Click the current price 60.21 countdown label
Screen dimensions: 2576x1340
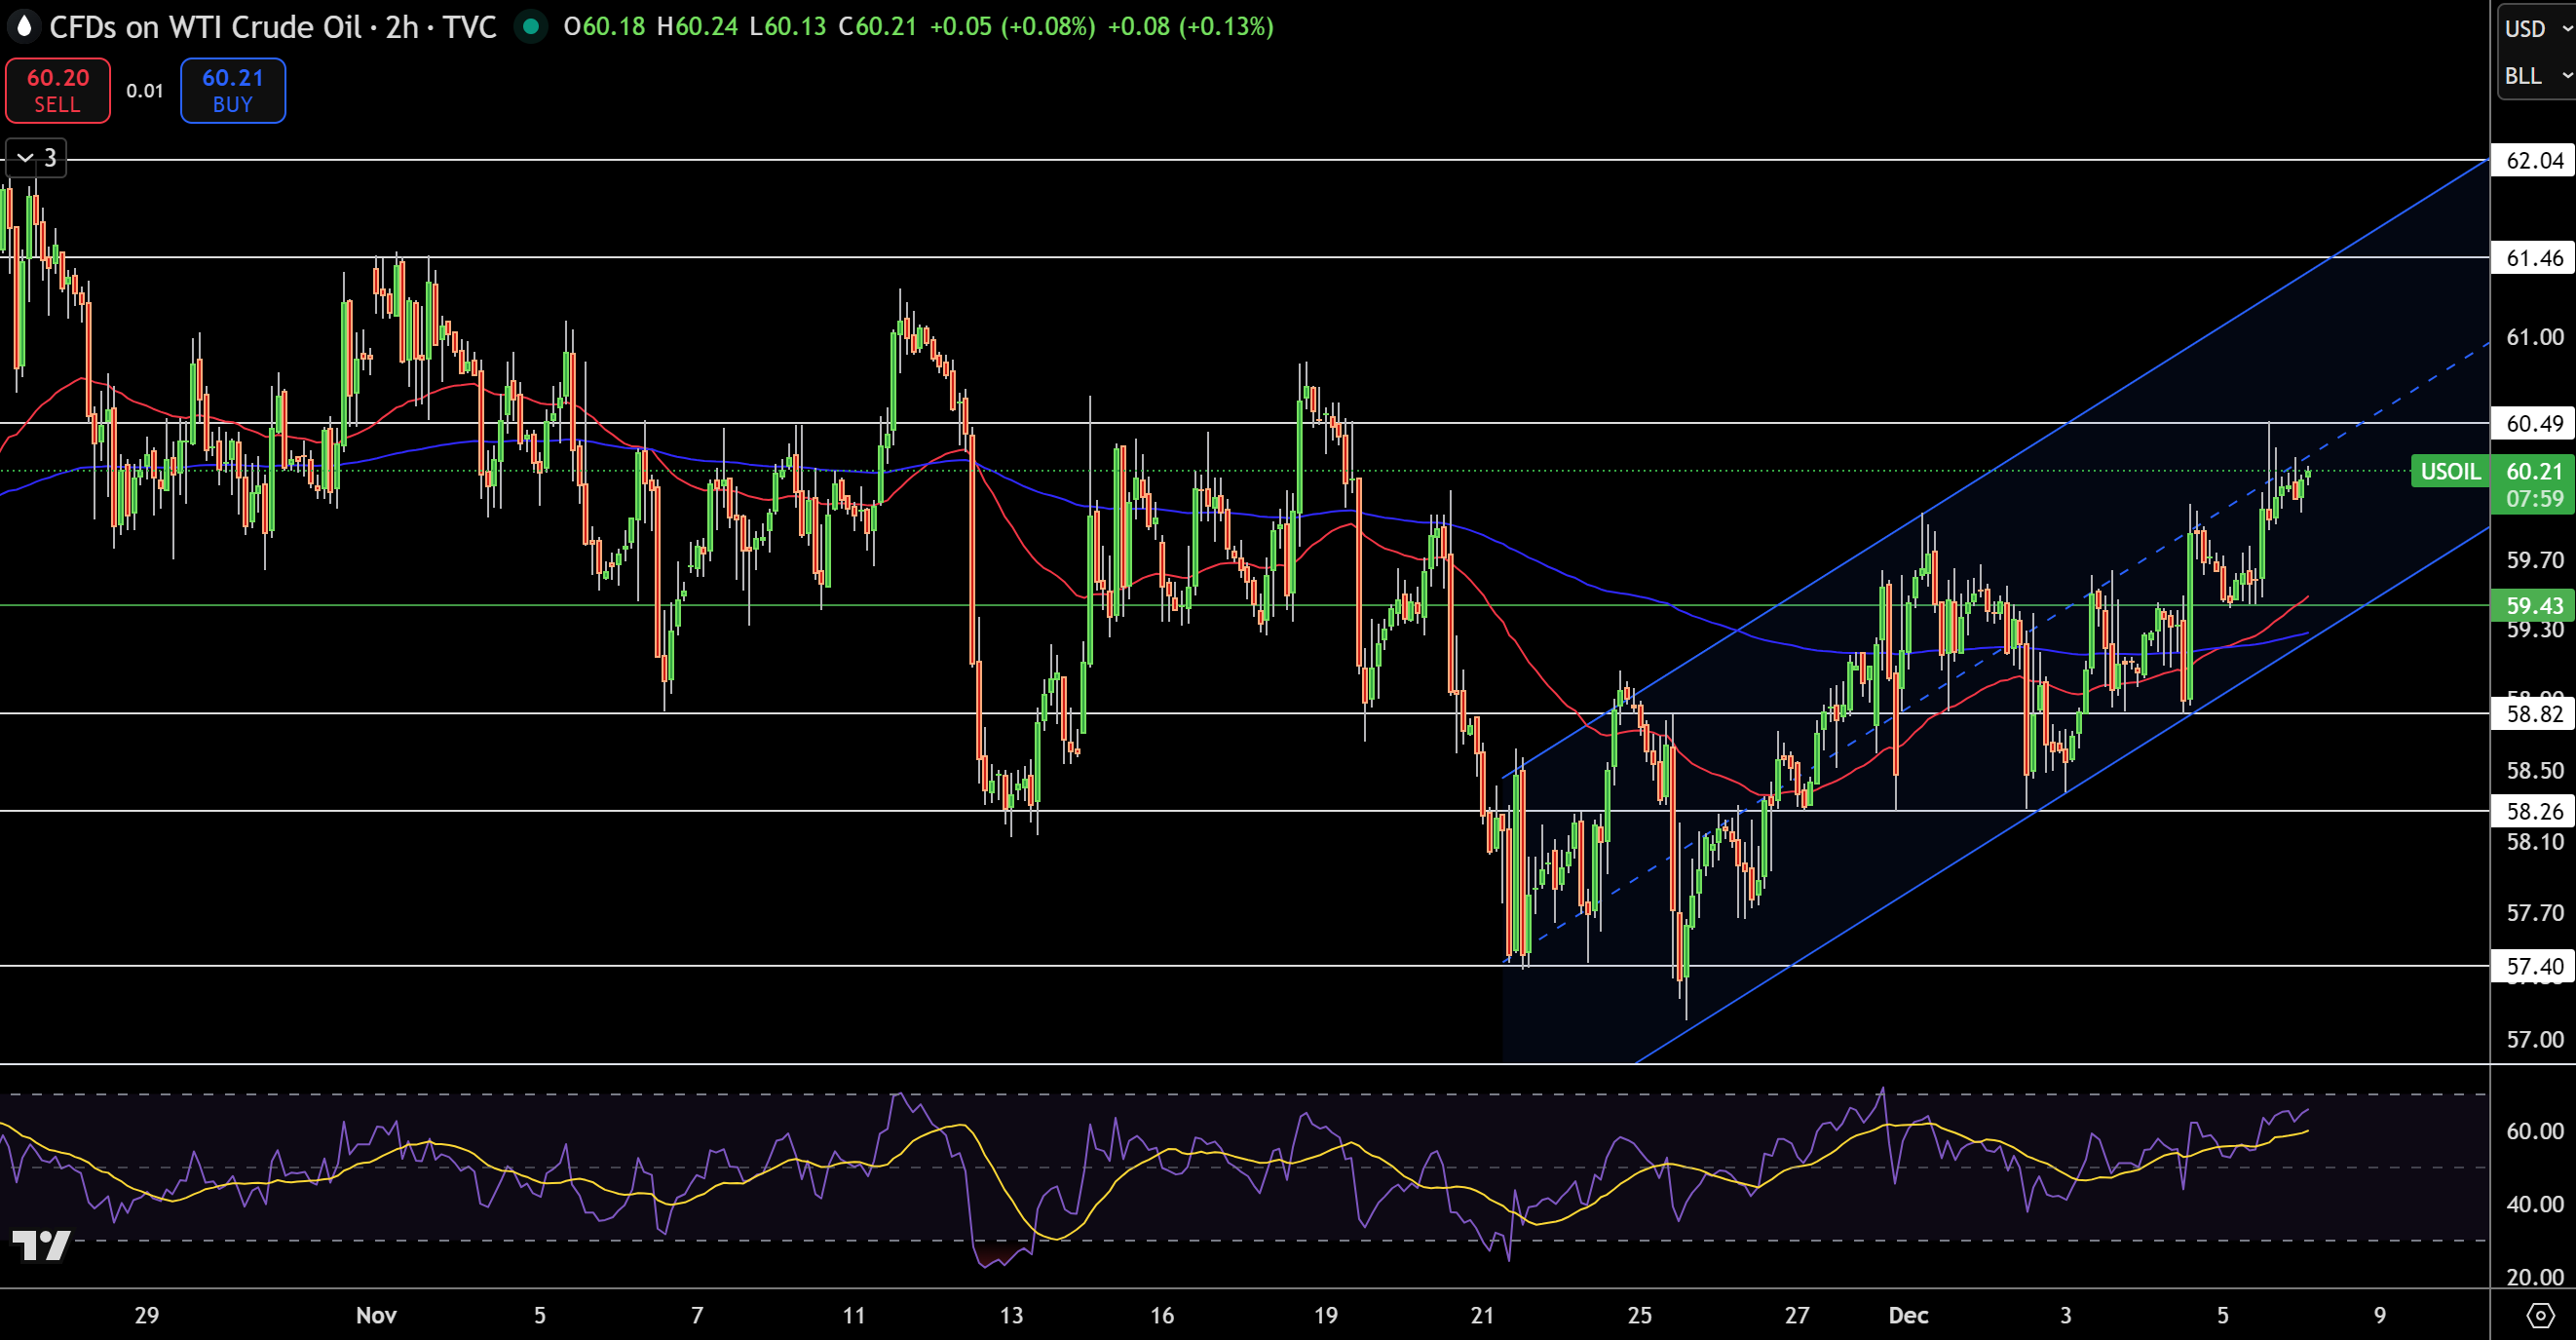(x=2534, y=484)
